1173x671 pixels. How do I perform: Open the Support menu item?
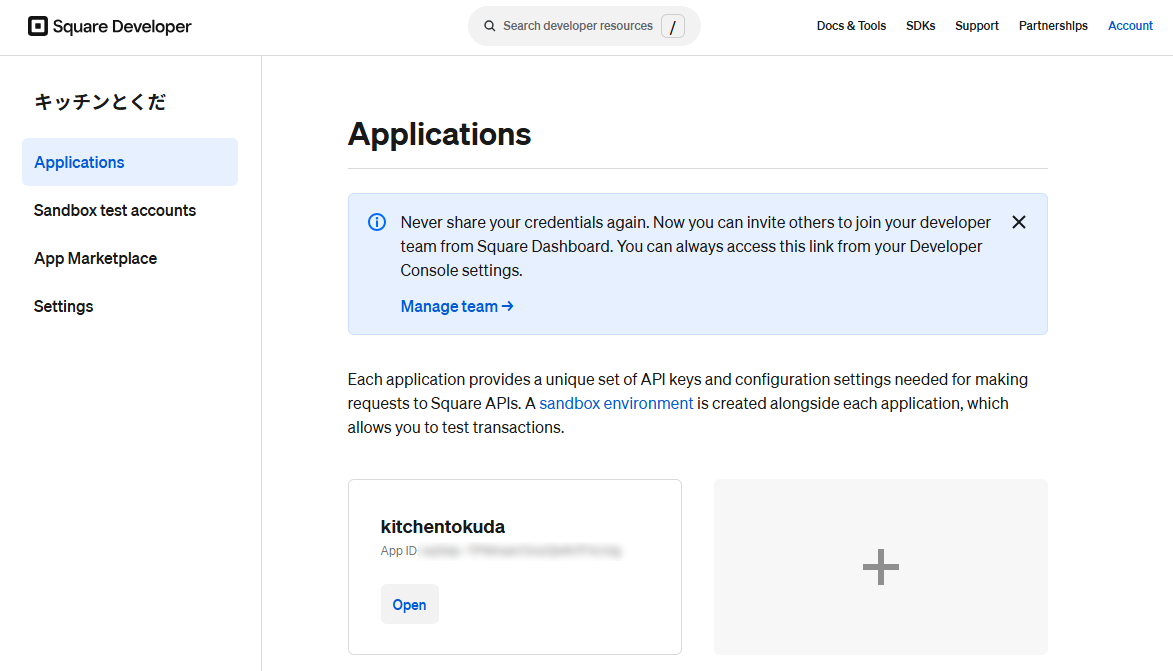coord(976,26)
